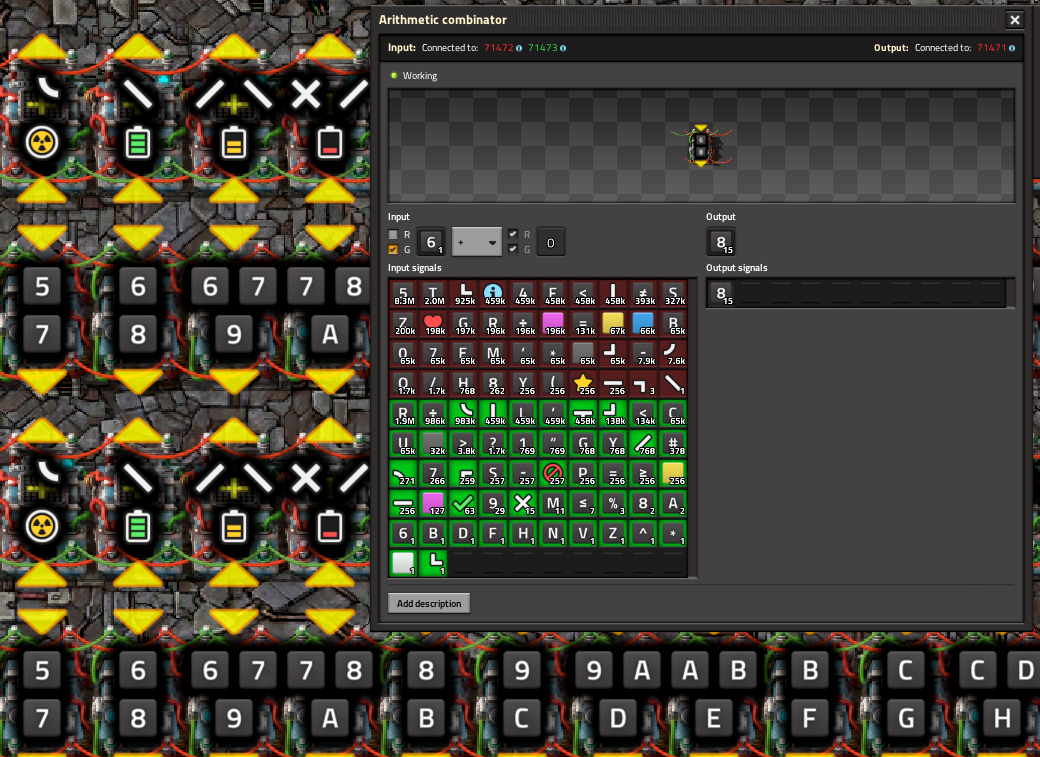This screenshot has width=1040, height=757.
Task: Click the question mark signal showing 1.7k
Action: 493,444
